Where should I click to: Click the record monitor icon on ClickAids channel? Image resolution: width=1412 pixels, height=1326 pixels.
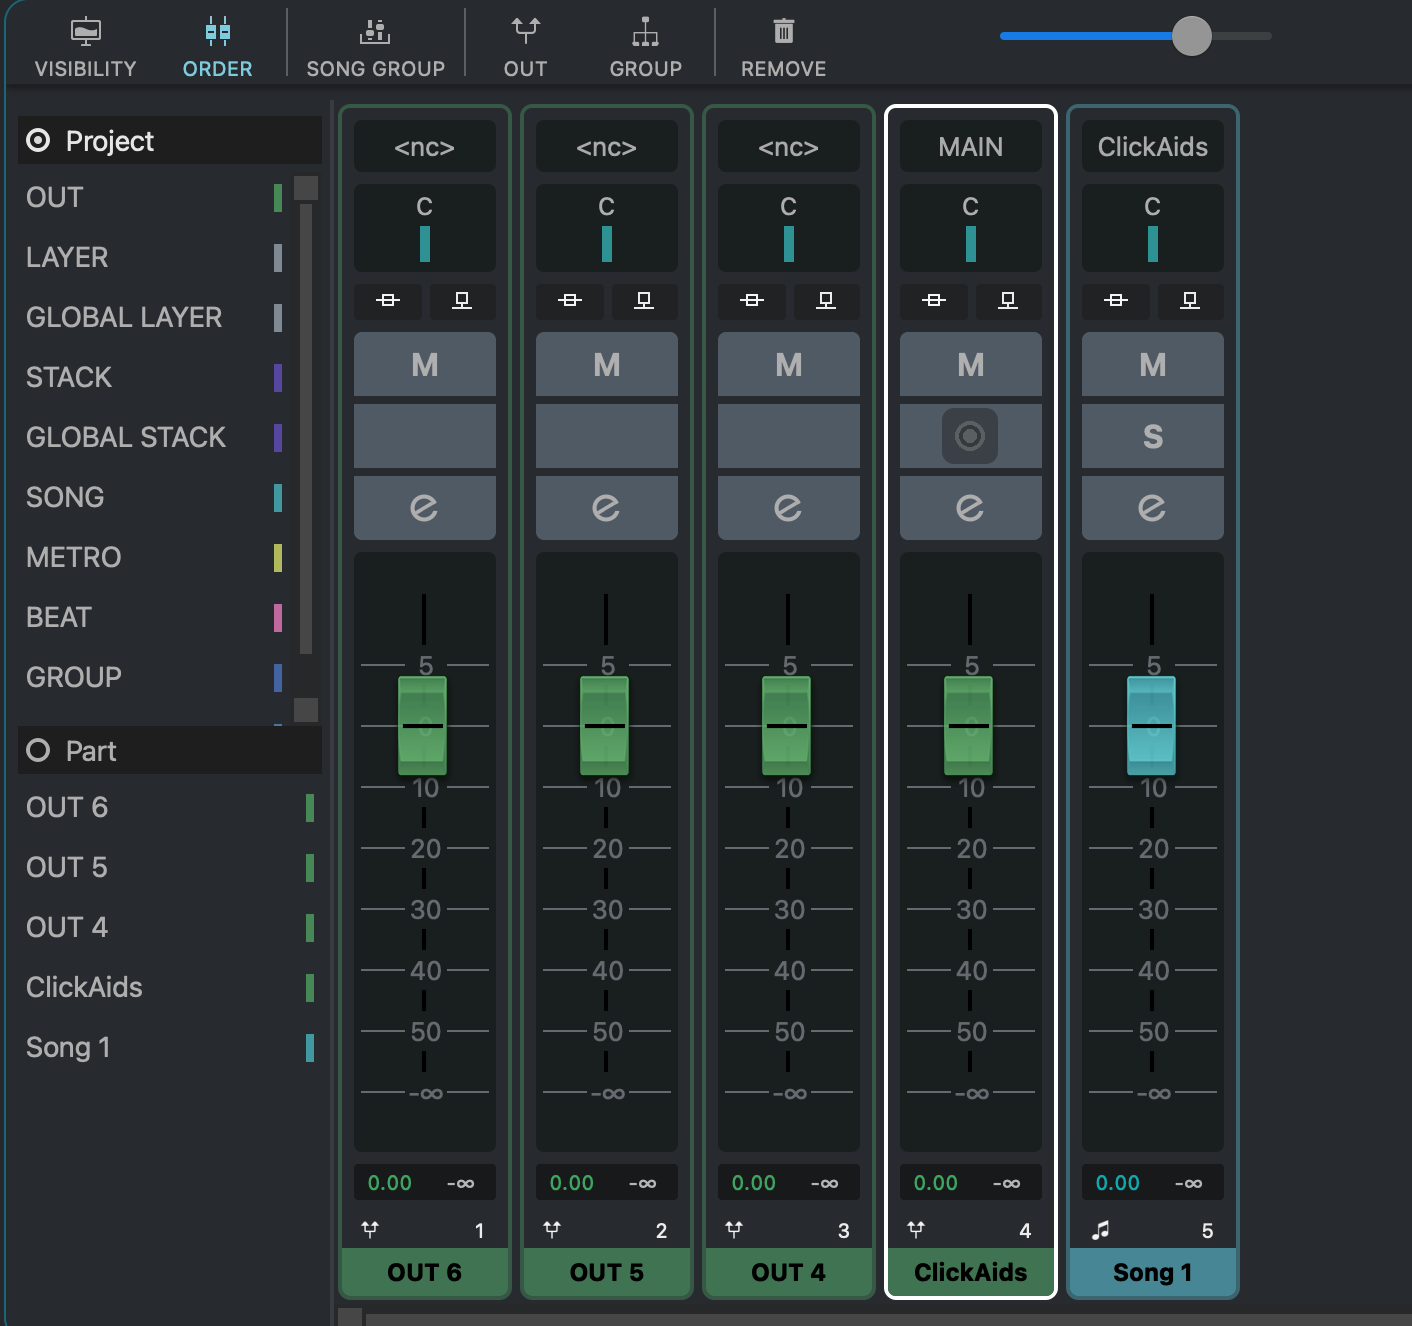pos(969,436)
